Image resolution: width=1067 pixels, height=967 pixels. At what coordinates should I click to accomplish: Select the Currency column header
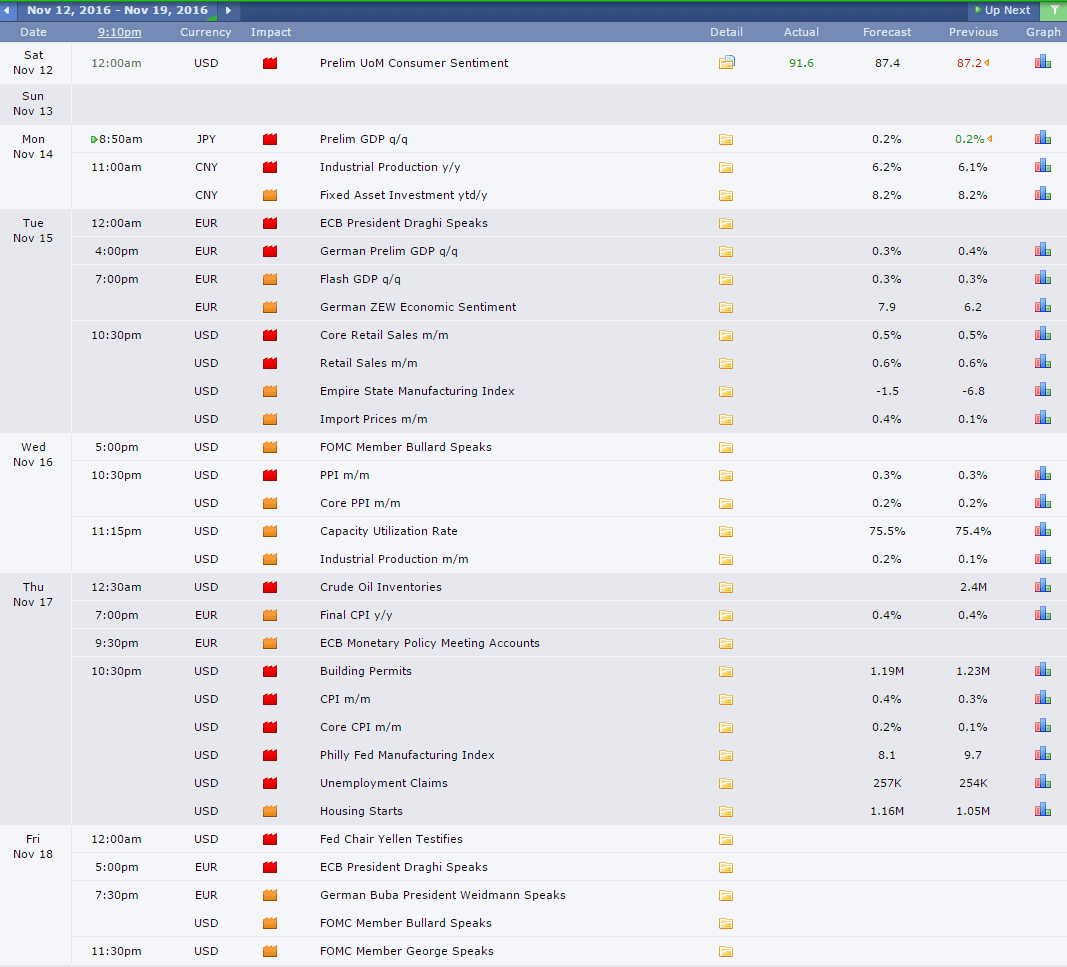(x=206, y=32)
